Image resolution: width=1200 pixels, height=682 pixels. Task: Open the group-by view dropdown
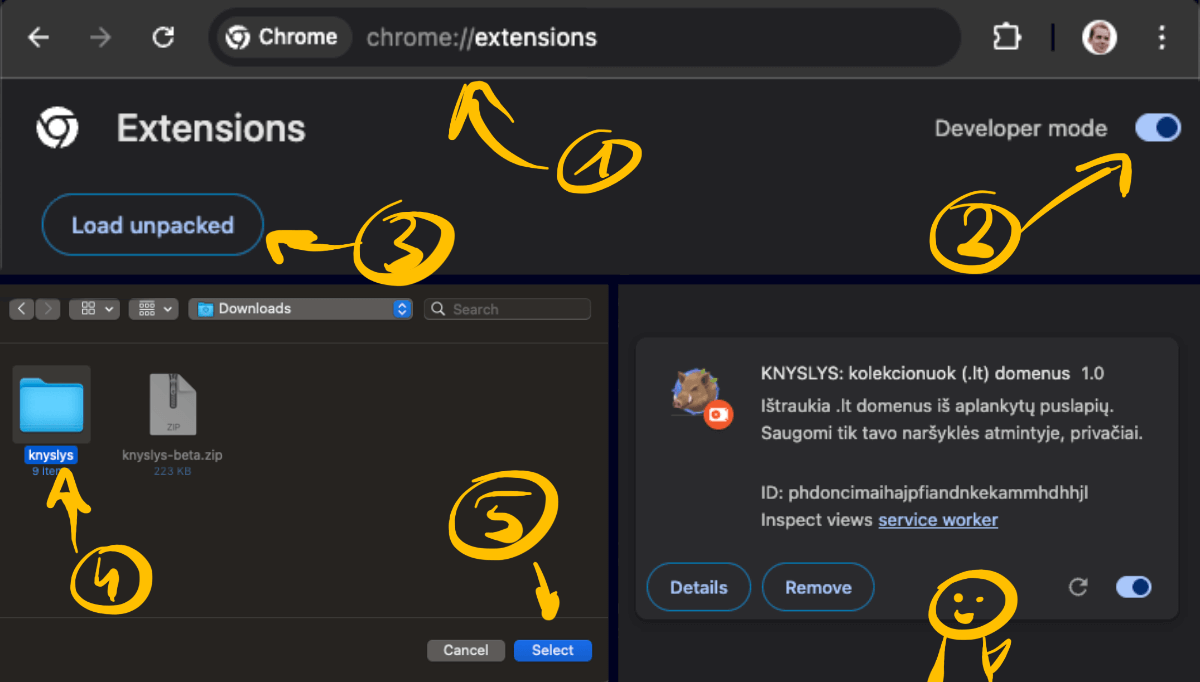click(x=154, y=309)
